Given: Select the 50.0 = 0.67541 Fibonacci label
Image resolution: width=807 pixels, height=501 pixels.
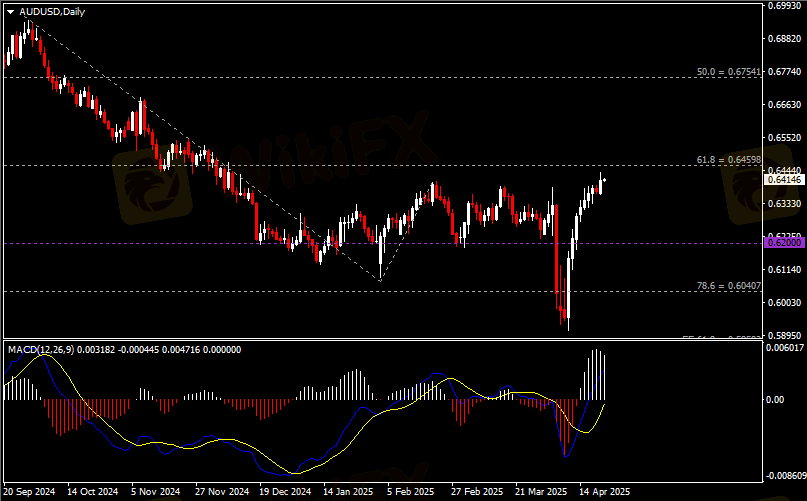Looking at the screenshot, I should 728,72.
